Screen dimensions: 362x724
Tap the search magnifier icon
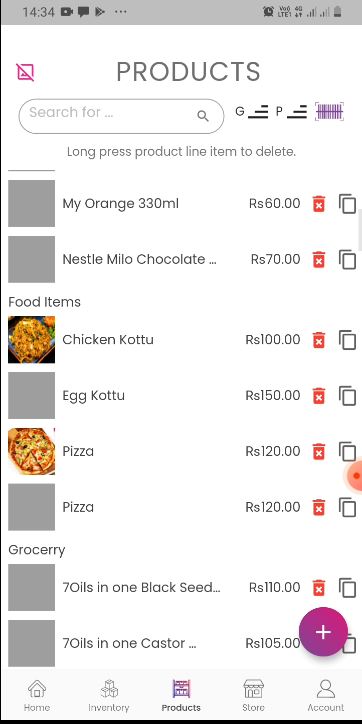pos(203,116)
